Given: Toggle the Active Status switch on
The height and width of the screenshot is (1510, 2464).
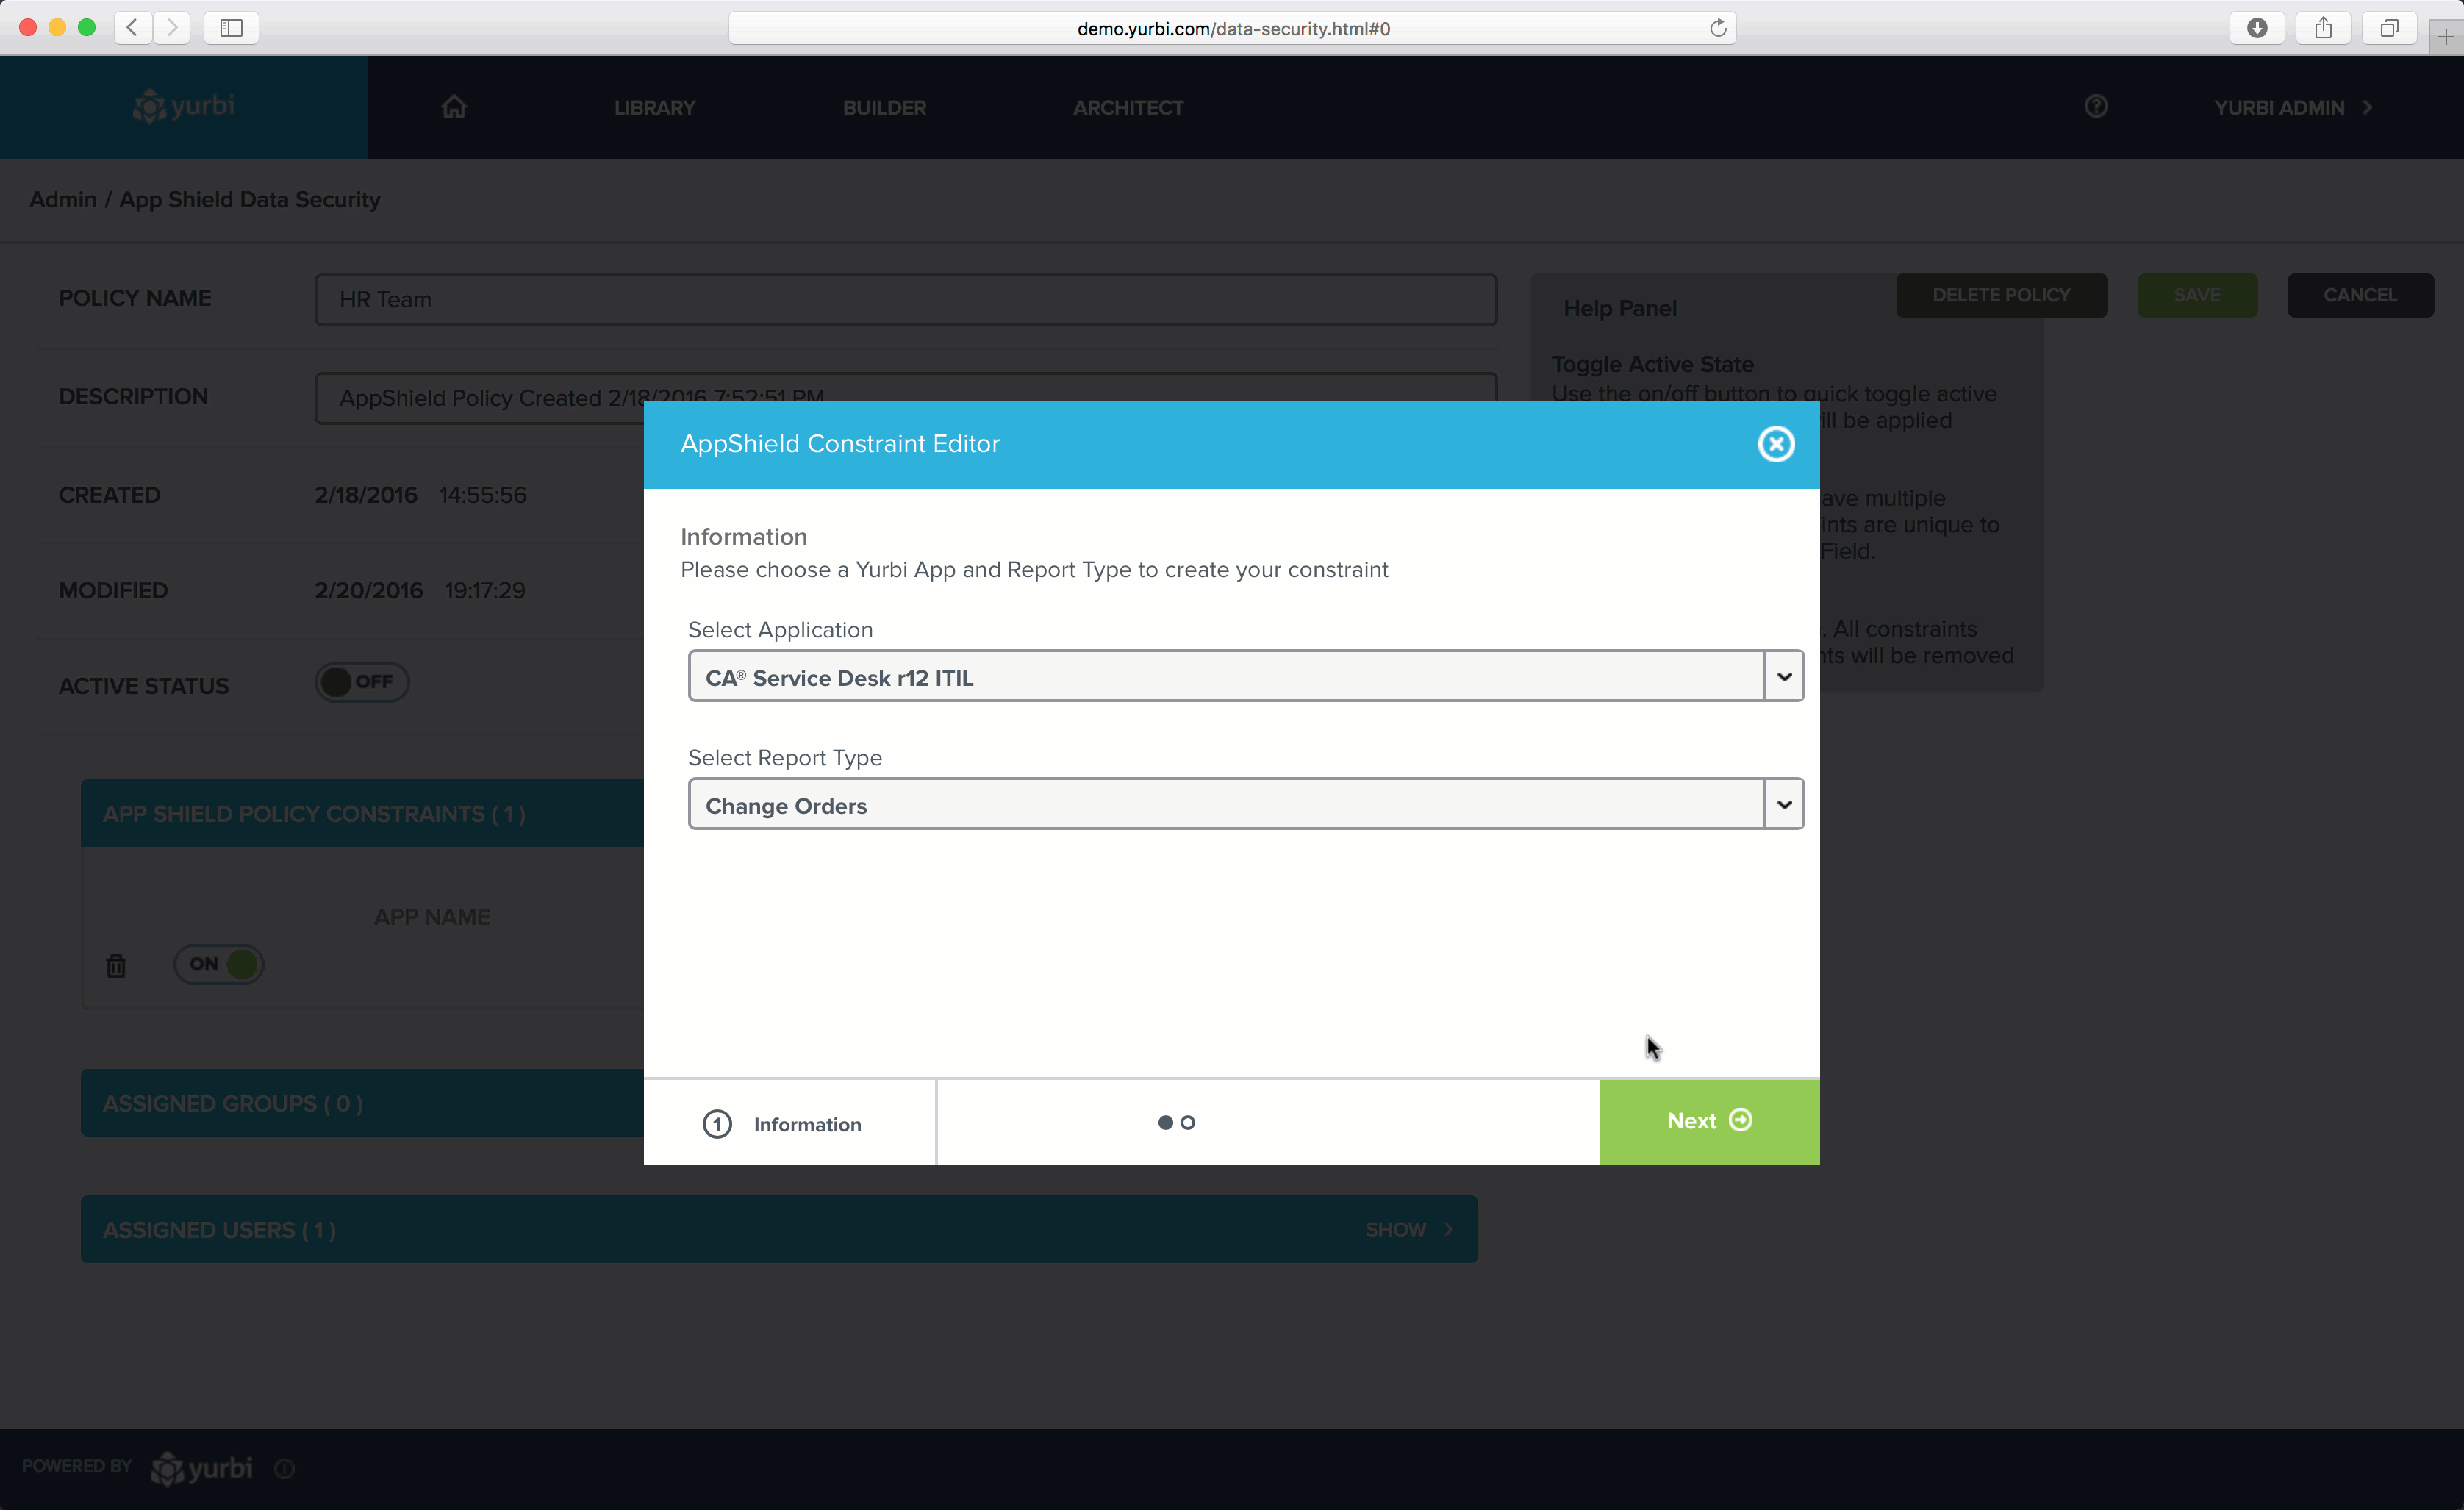Looking at the screenshot, I should [x=361, y=682].
